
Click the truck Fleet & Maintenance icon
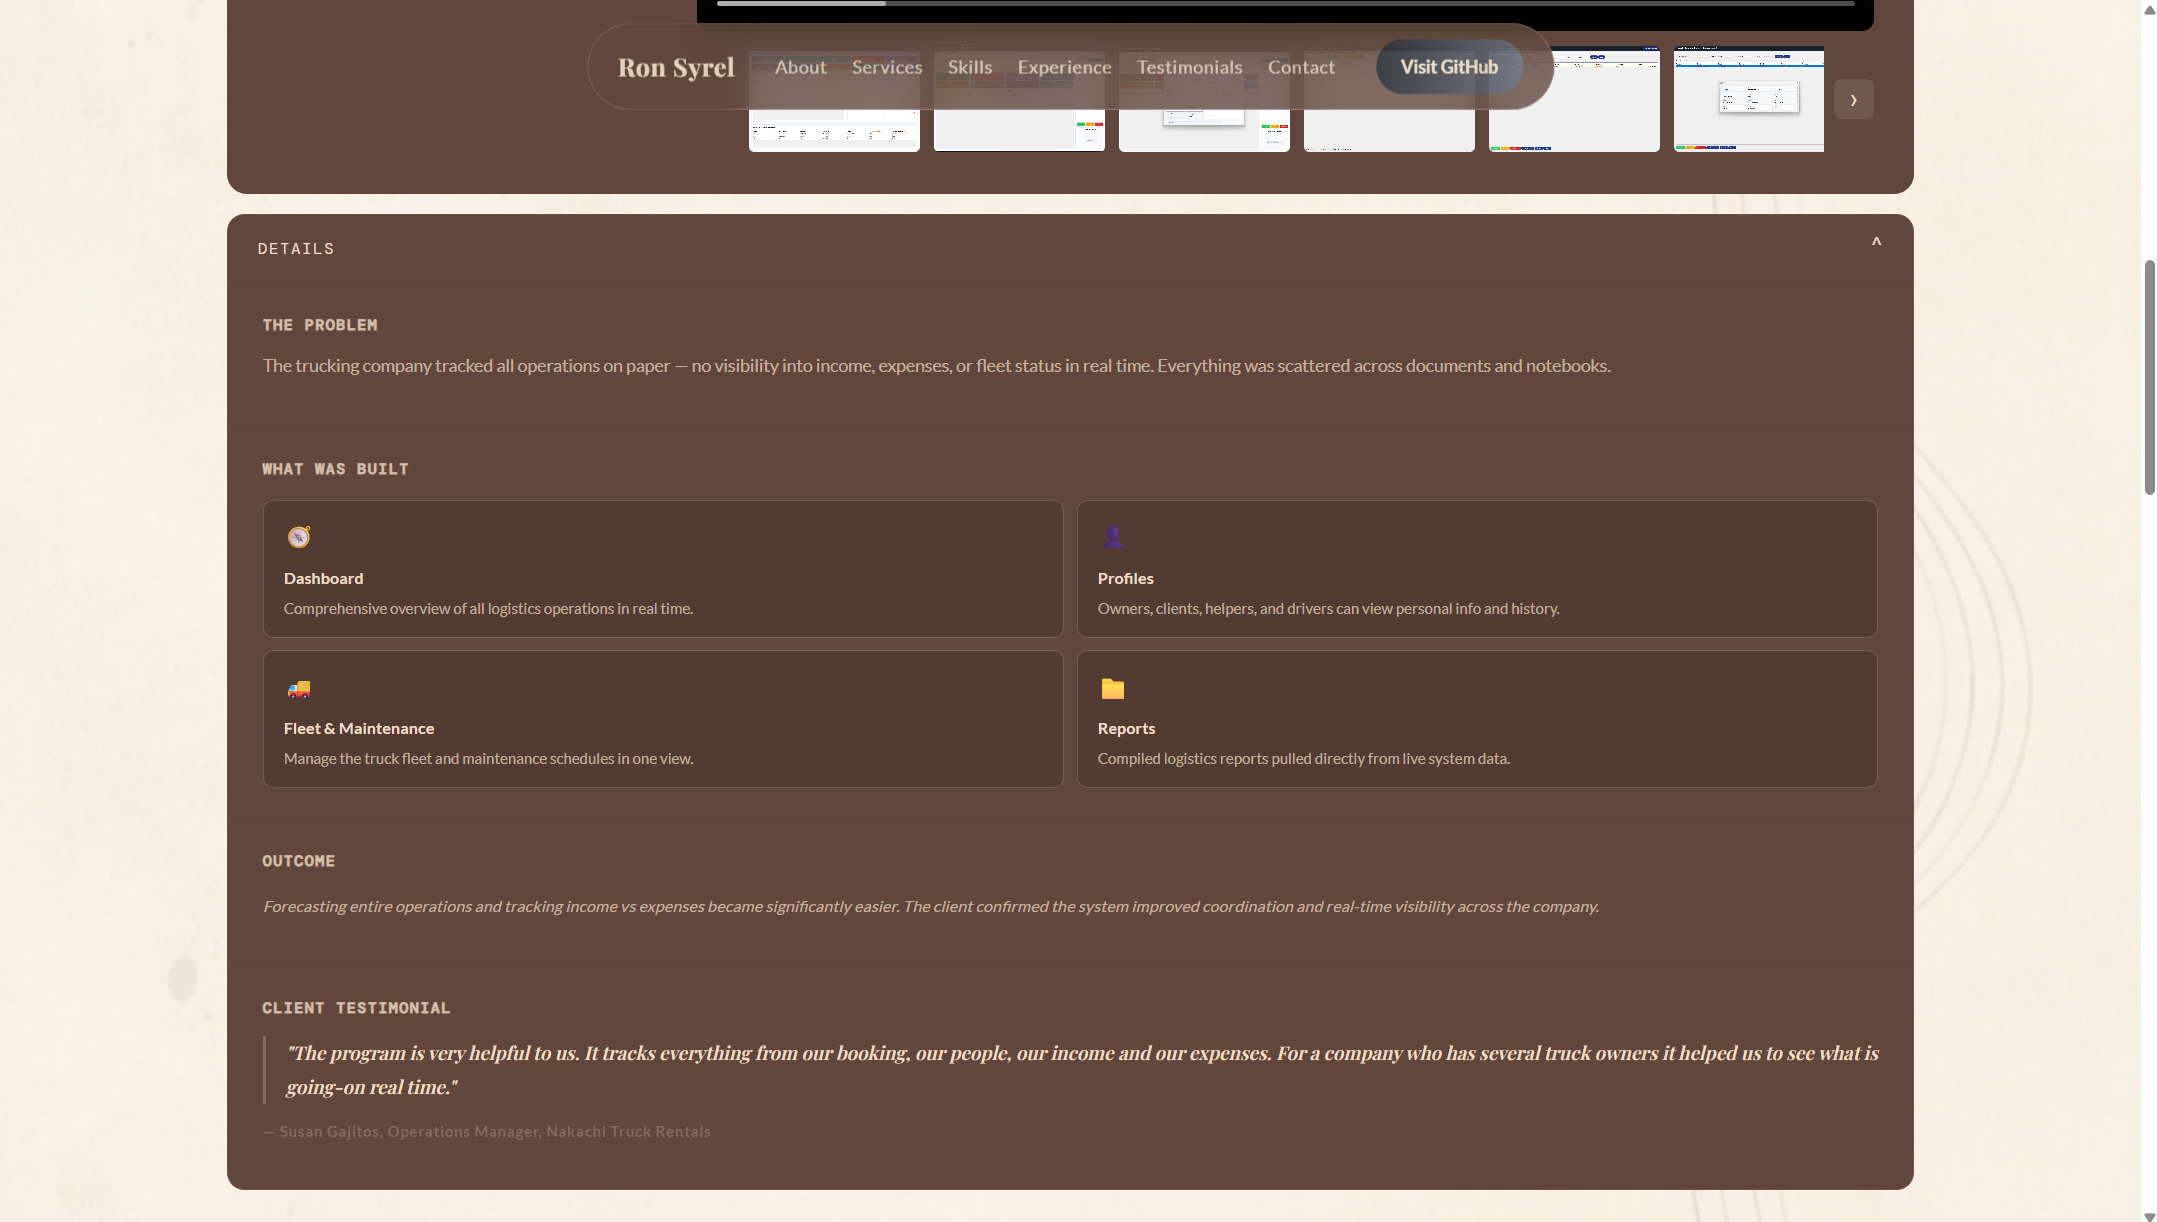pyautogui.click(x=298, y=688)
